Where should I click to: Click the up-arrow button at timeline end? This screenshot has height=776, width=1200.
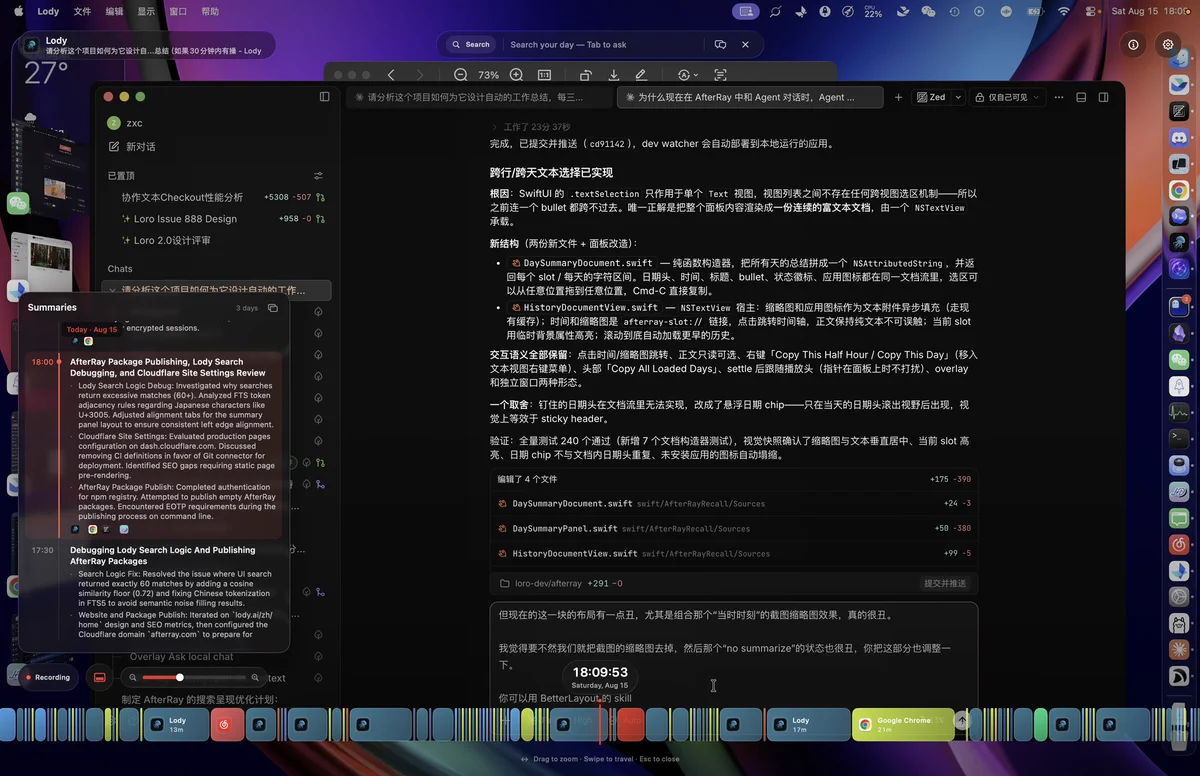click(962, 720)
